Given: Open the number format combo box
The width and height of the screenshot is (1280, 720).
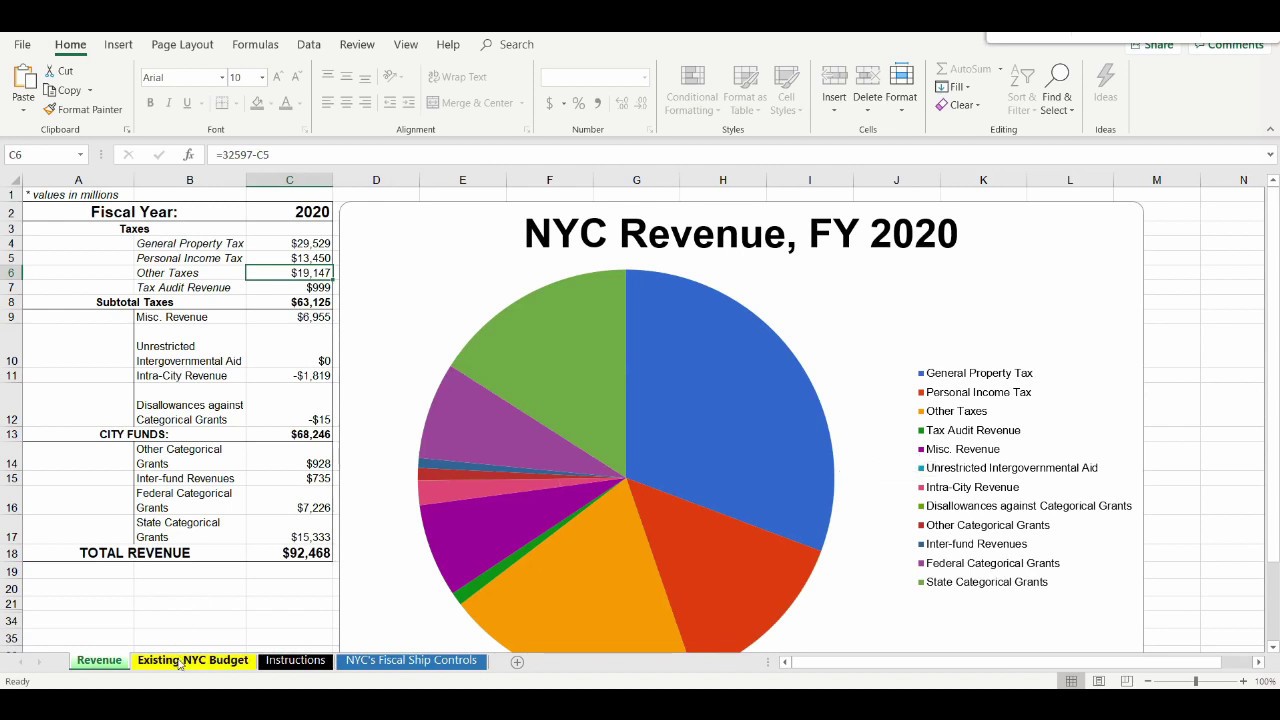Looking at the screenshot, I should coord(595,77).
